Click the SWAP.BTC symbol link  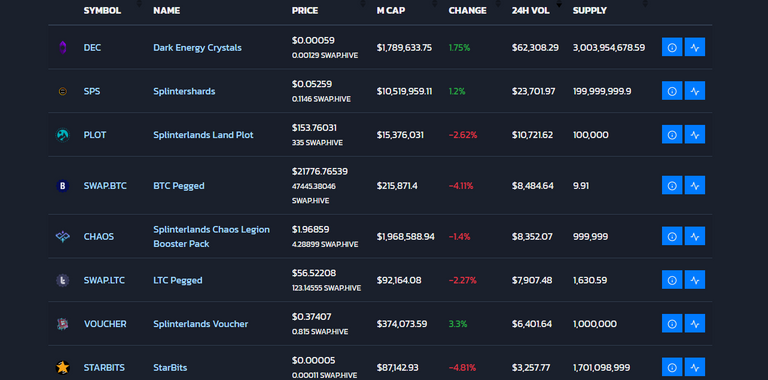[105, 186]
